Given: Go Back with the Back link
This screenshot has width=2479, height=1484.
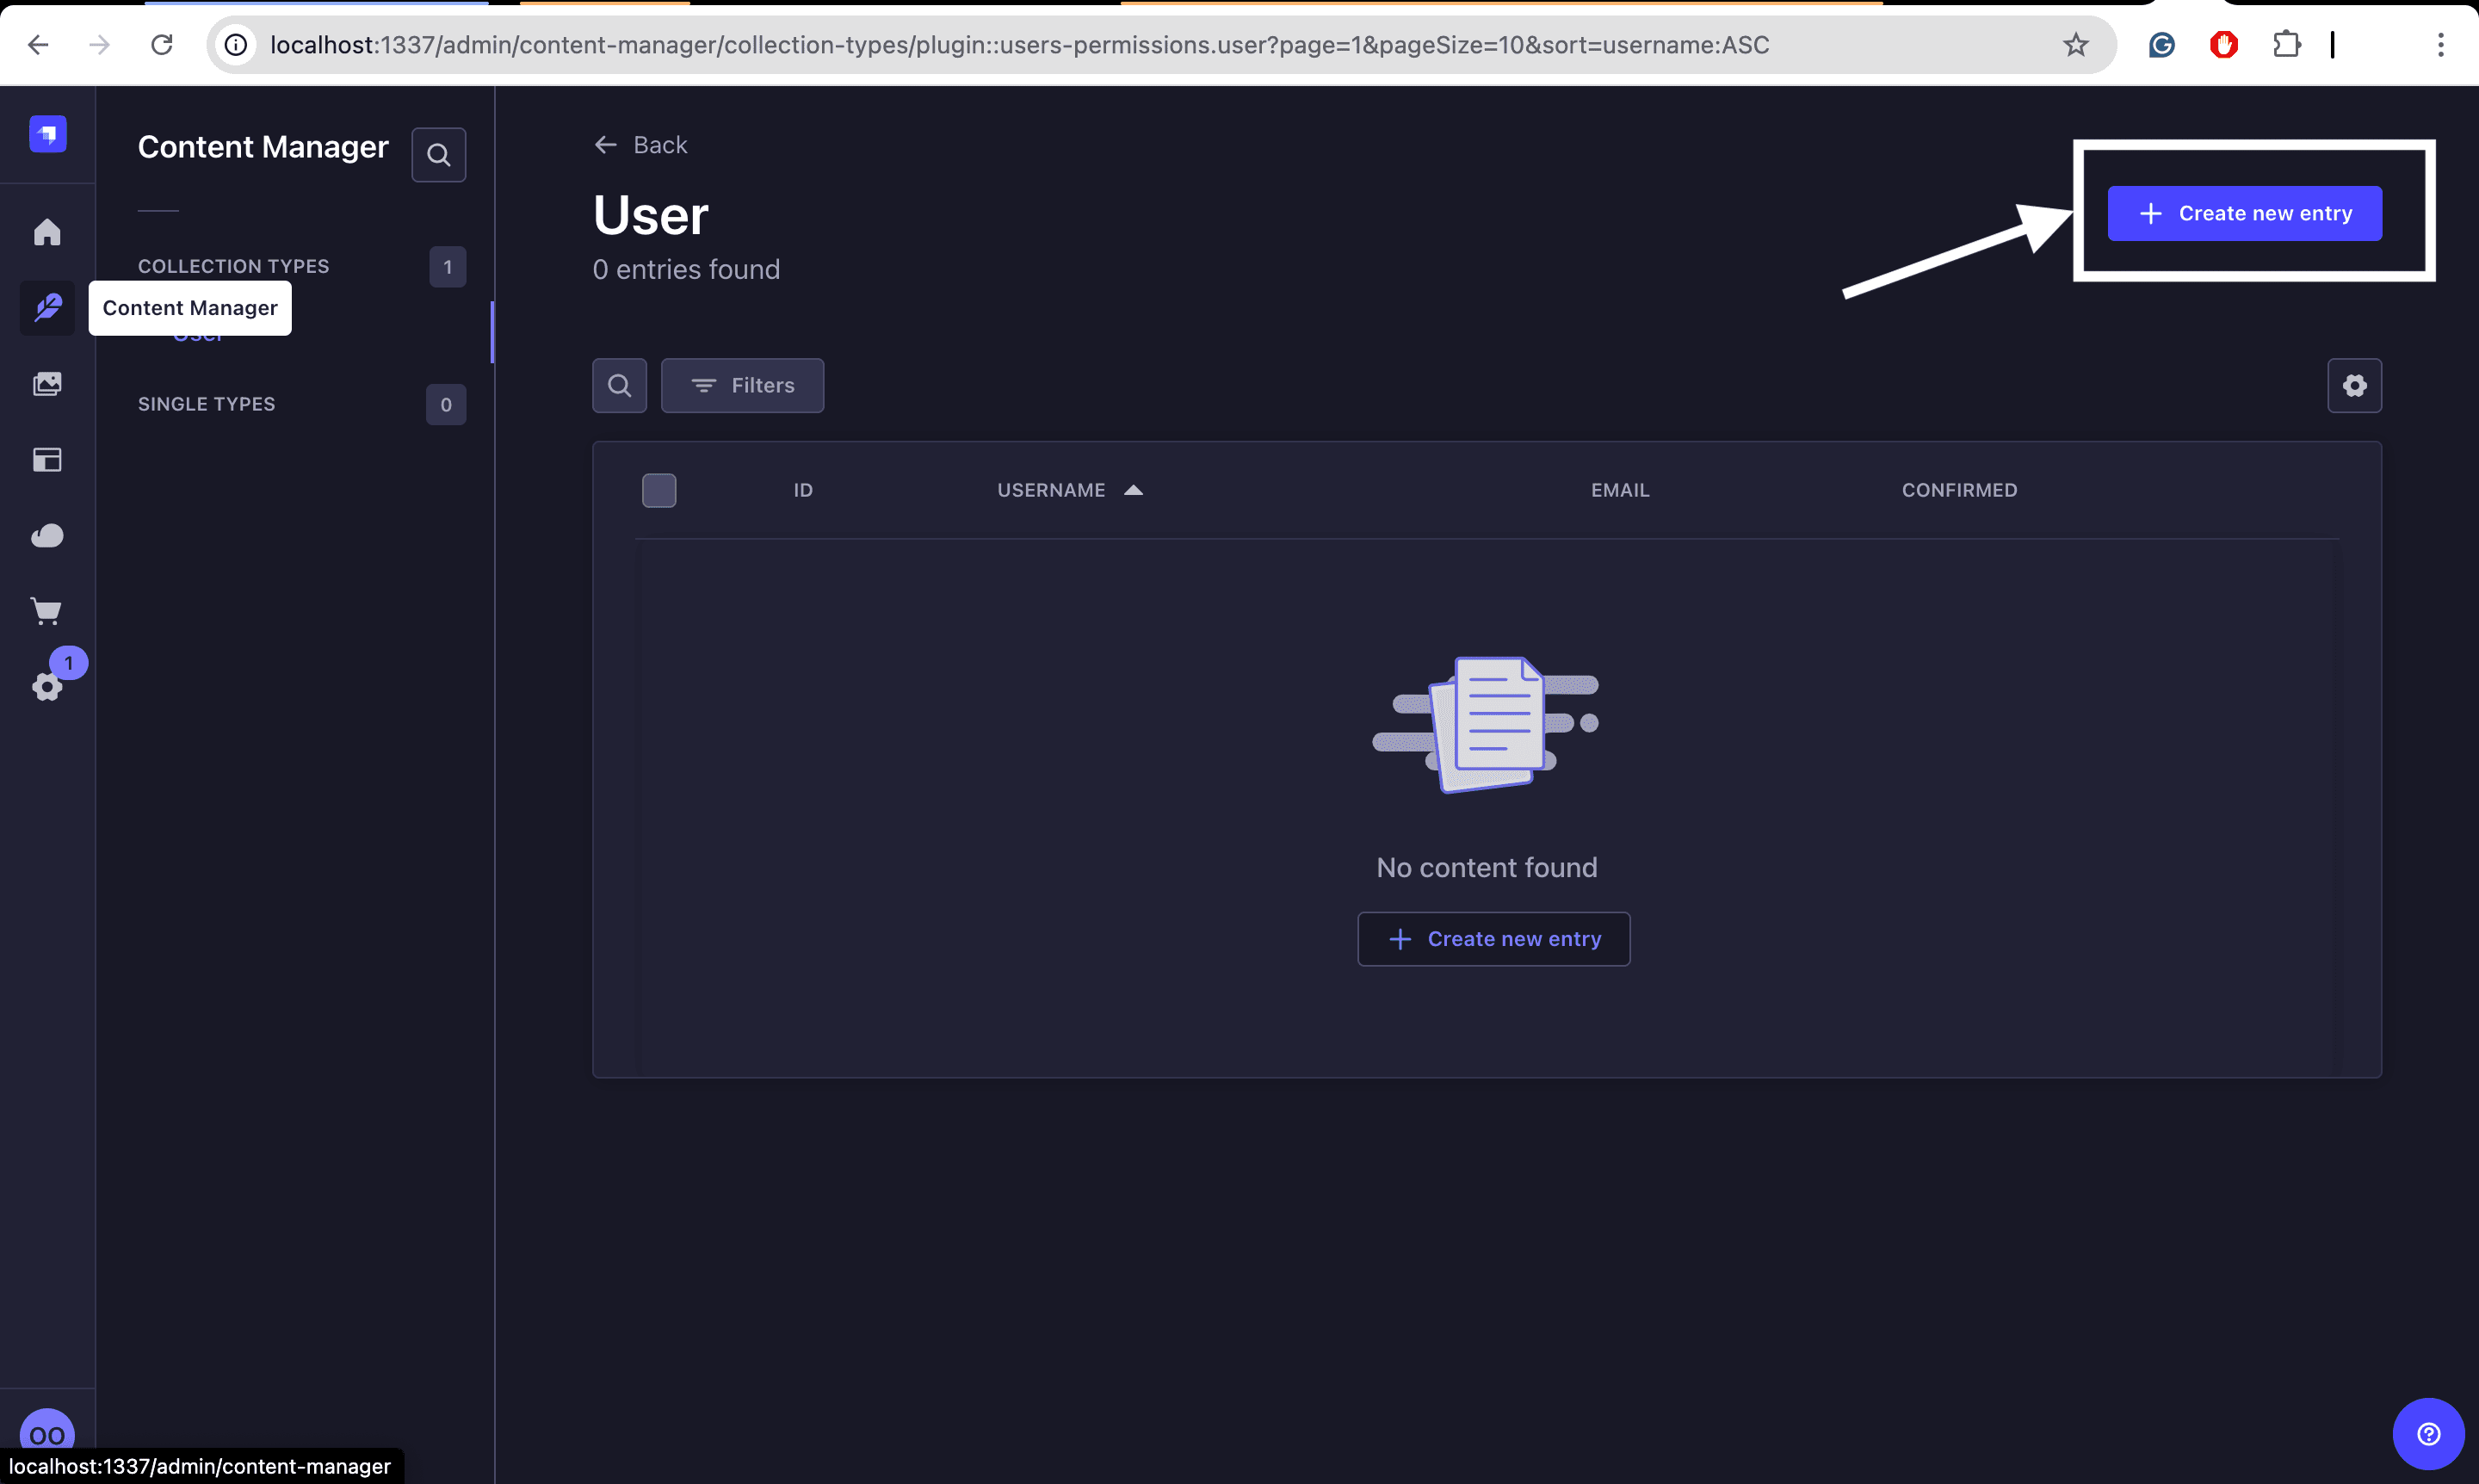Looking at the screenshot, I should point(641,145).
